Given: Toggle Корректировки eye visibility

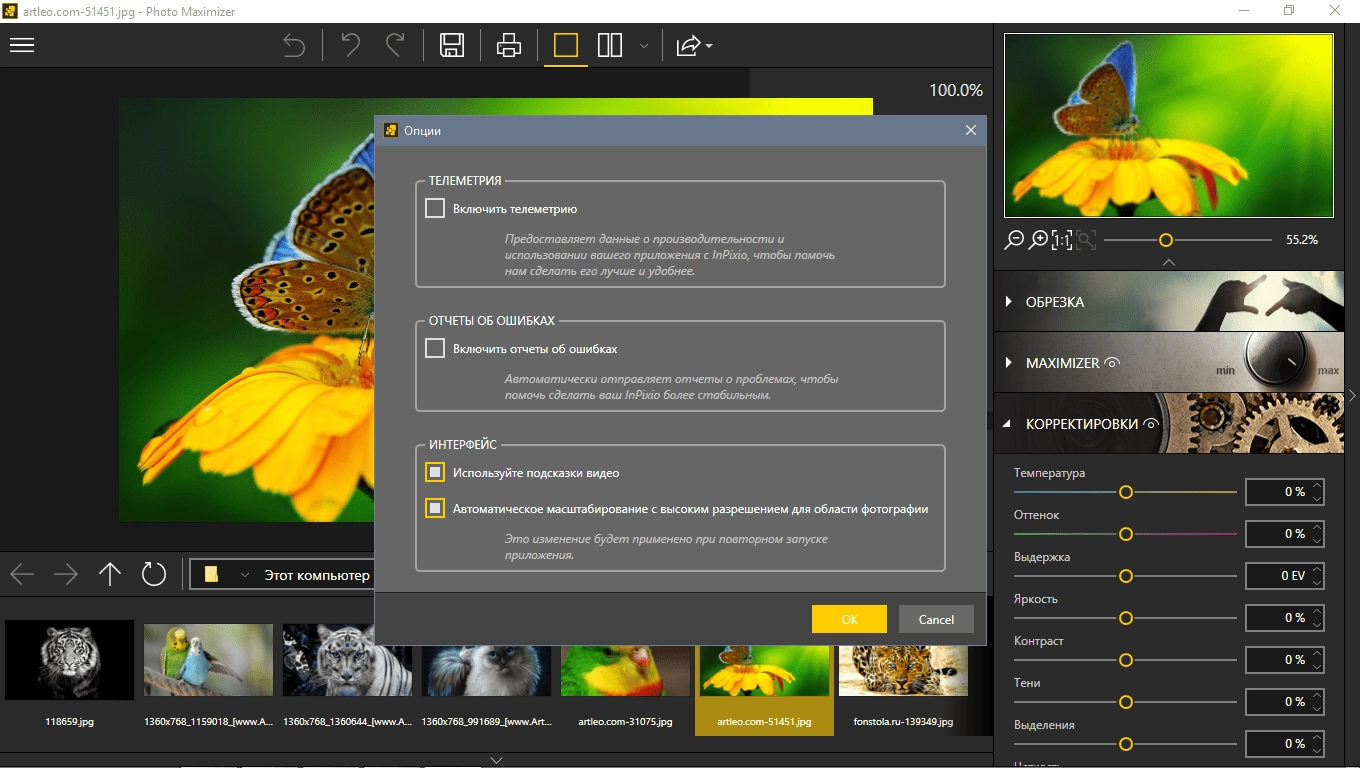Looking at the screenshot, I should pos(1151,424).
